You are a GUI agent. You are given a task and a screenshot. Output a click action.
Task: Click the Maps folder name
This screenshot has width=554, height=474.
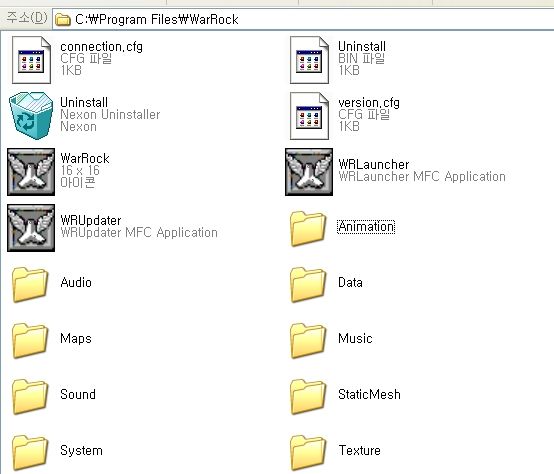click(76, 338)
